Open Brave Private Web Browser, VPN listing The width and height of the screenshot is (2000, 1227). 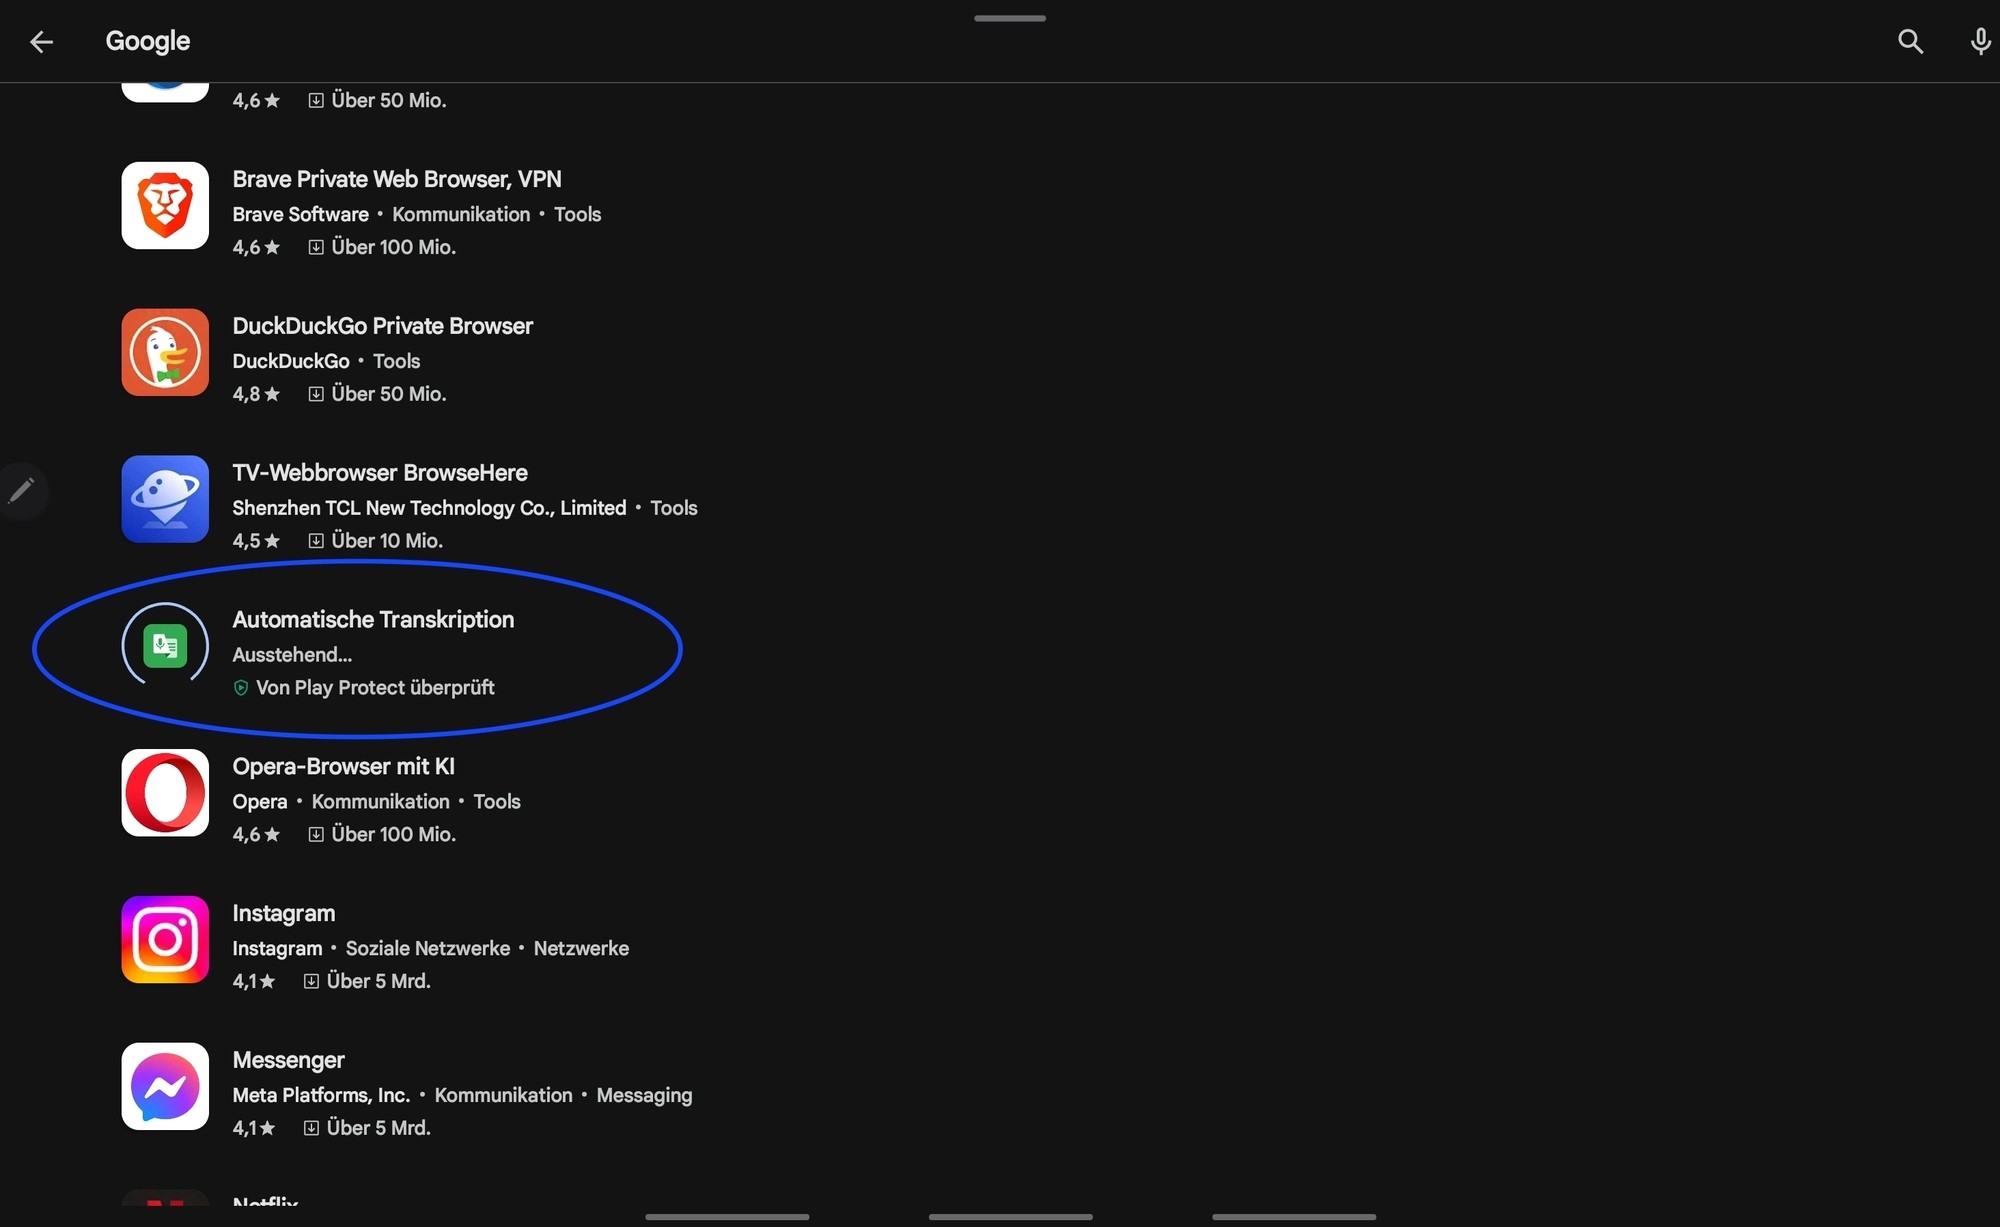pyautogui.click(x=396, y=179)
